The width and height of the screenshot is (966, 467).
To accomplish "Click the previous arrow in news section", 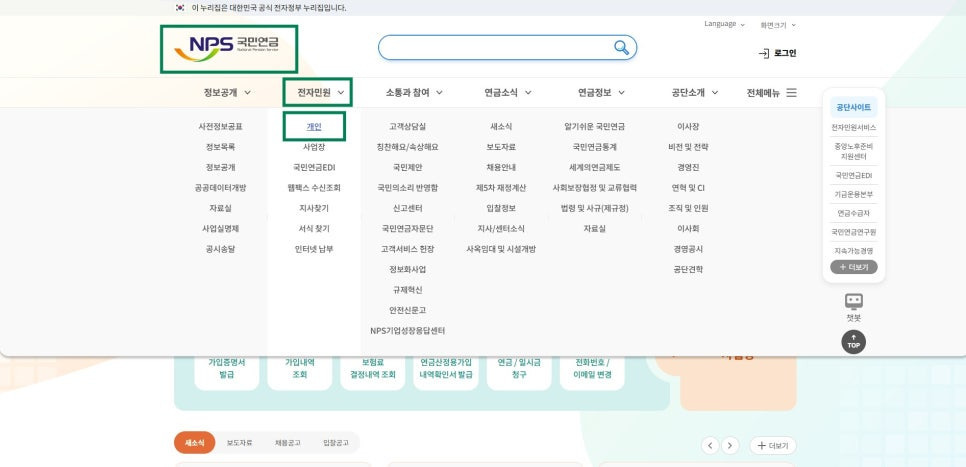I will point(710,445).
